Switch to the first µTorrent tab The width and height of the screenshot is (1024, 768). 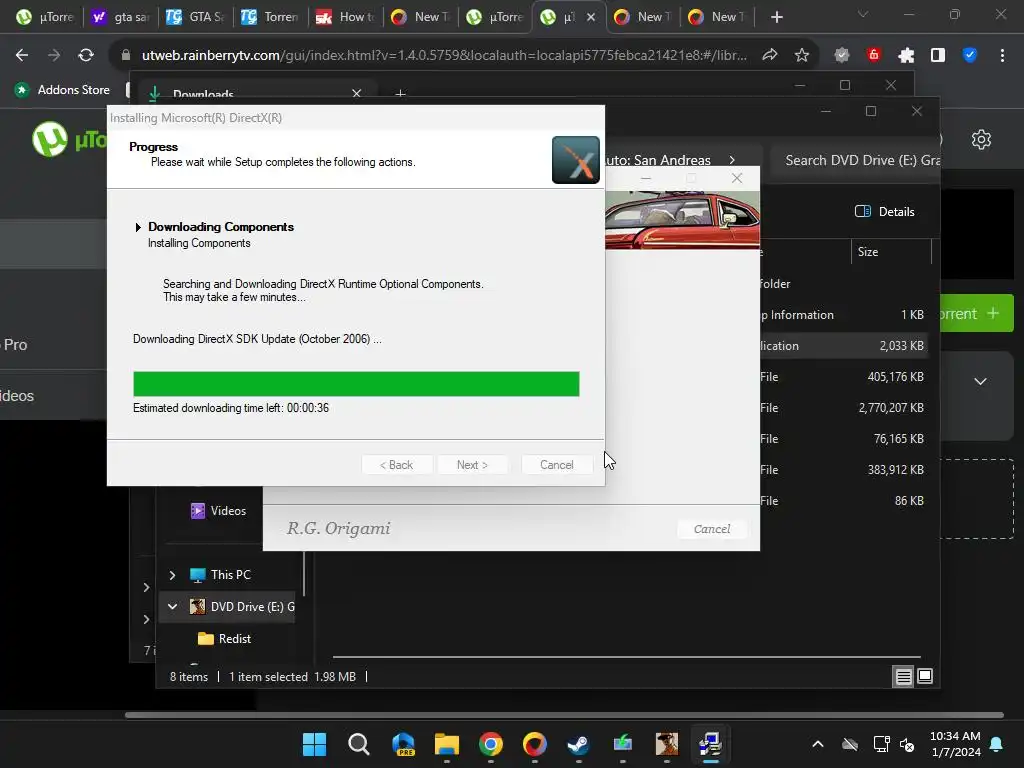(x=46, y=17)
